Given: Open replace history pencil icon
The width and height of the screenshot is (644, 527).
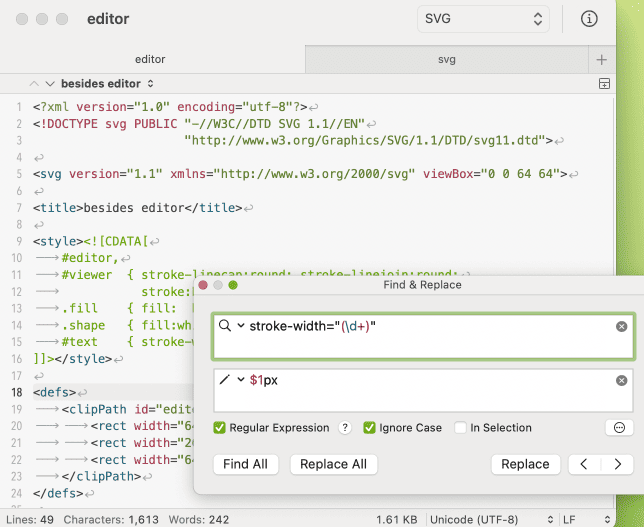Looking at the screenshot, I should (x=225, y=380).
